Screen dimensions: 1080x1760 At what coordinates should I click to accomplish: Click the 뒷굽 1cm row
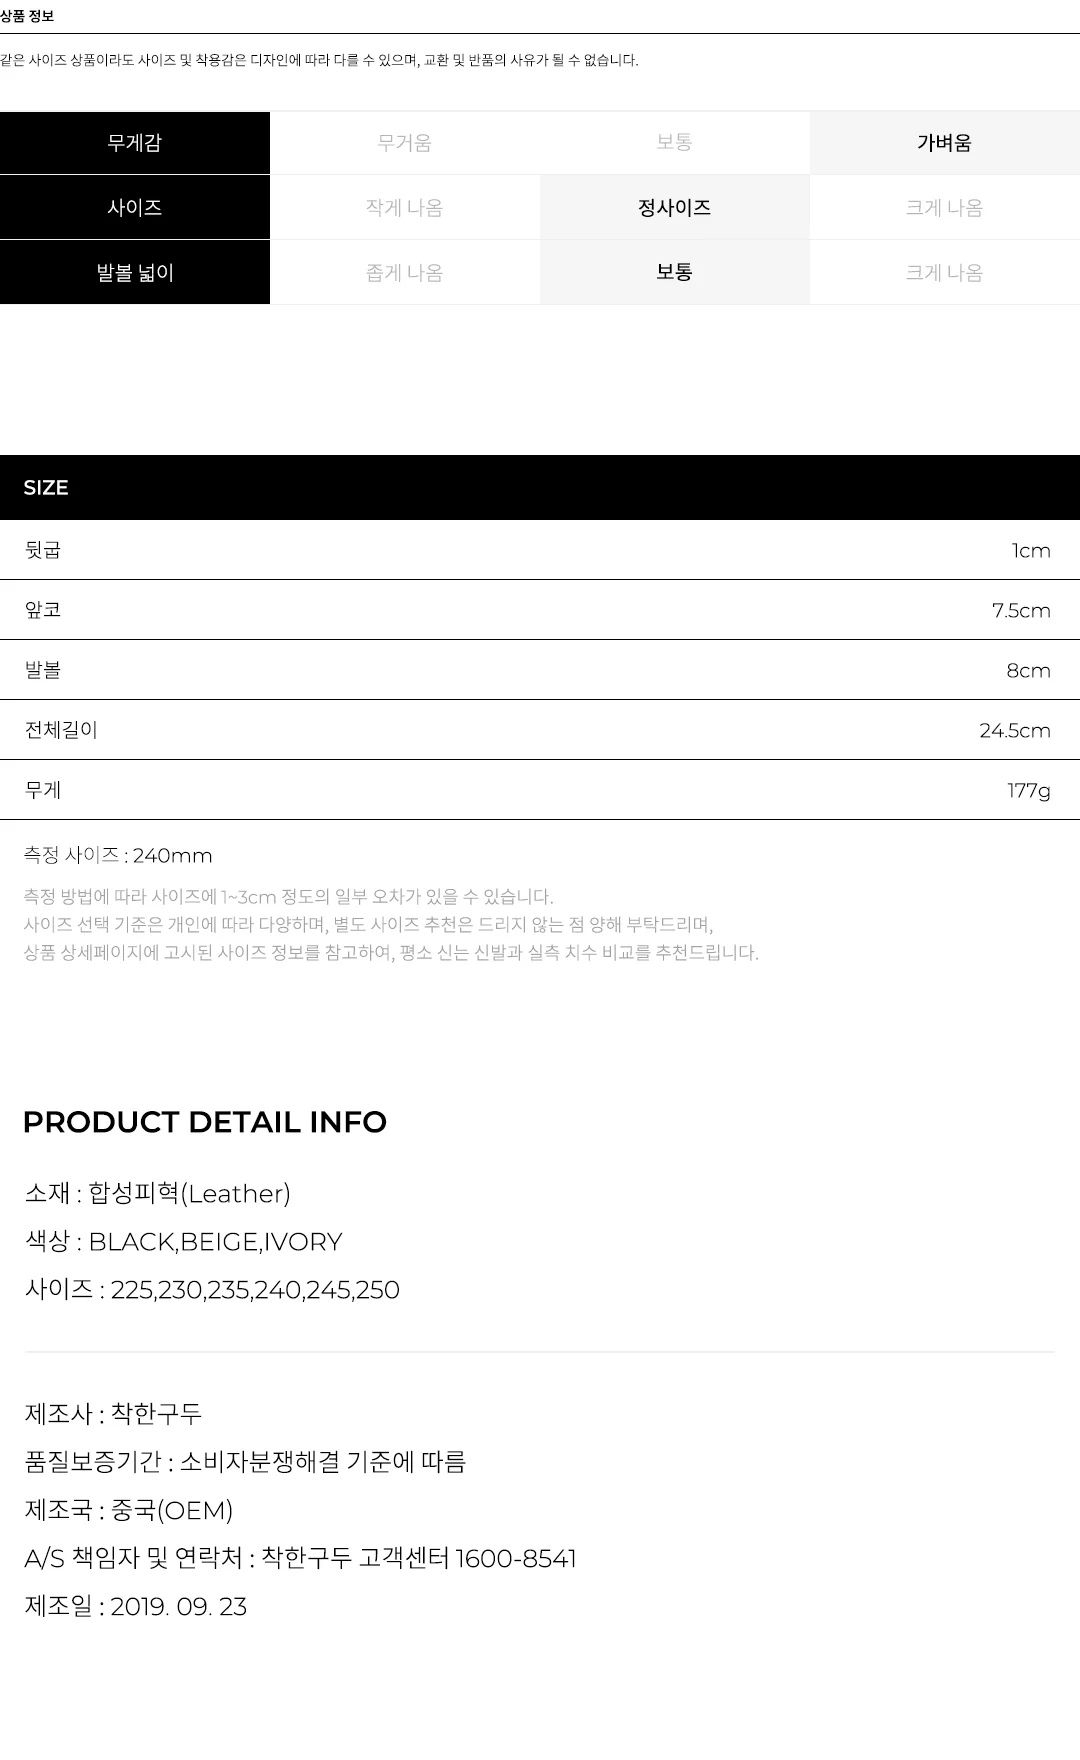coord(540,550)
